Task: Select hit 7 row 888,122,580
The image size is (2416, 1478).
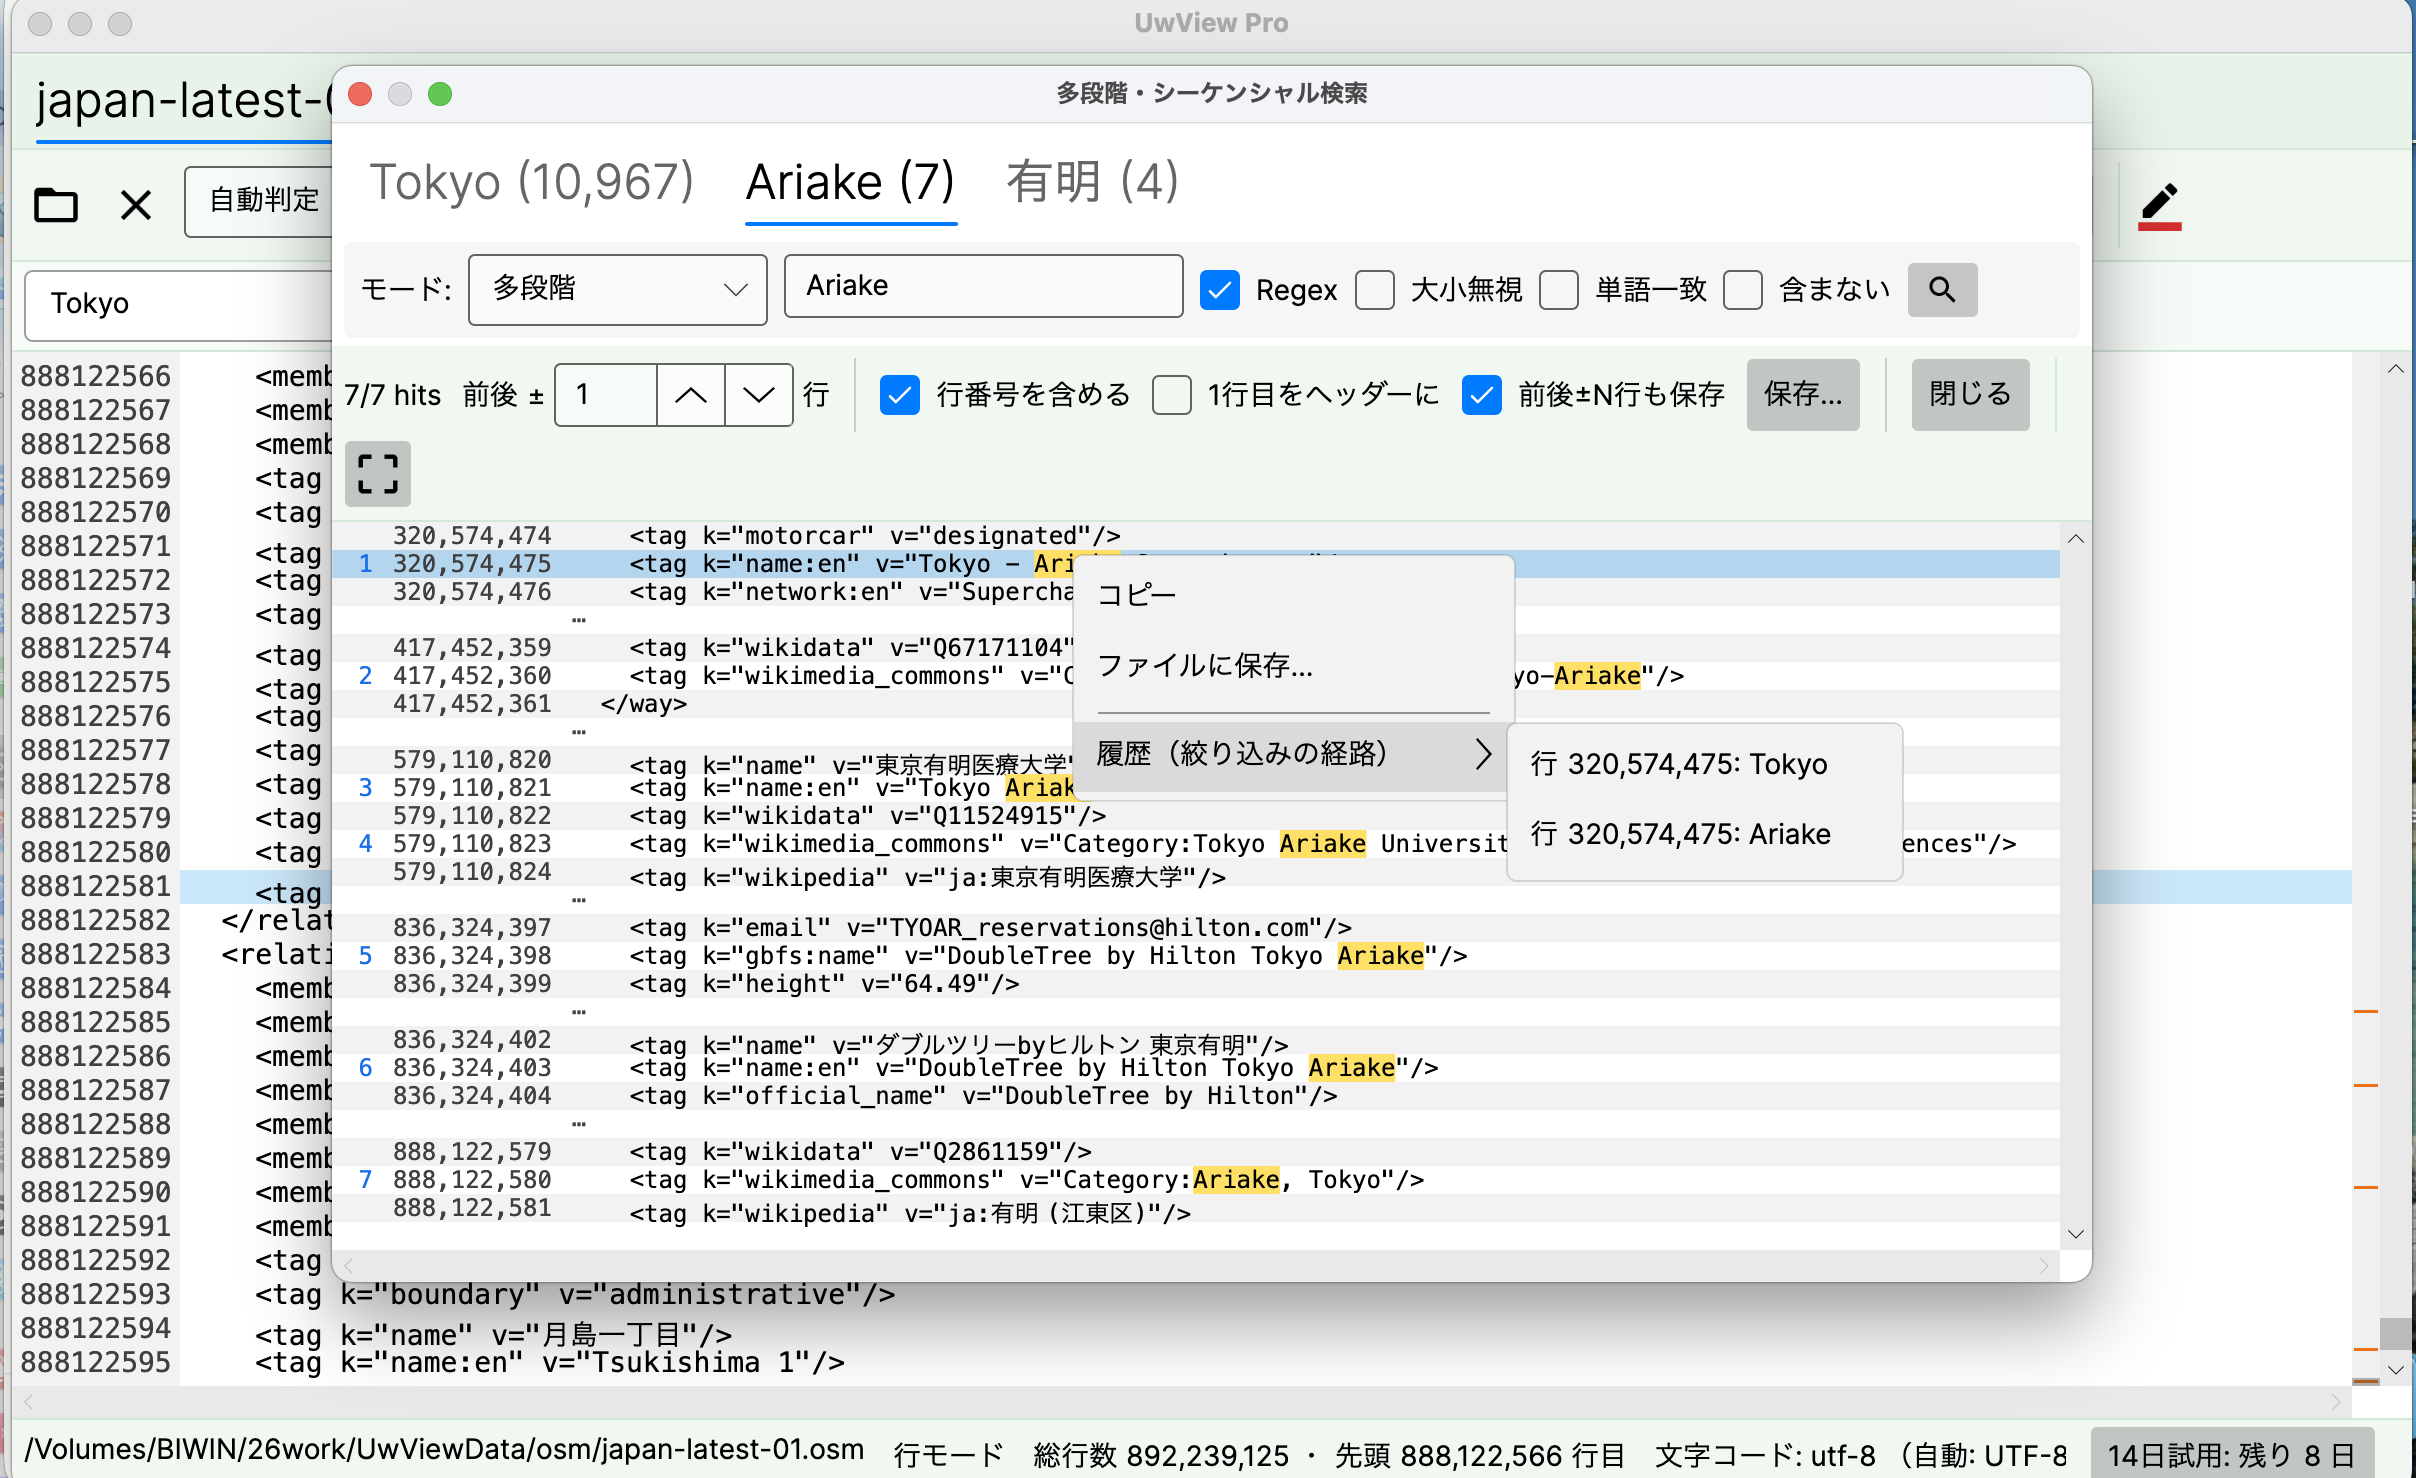Action: click(x=1196, y=1180)
